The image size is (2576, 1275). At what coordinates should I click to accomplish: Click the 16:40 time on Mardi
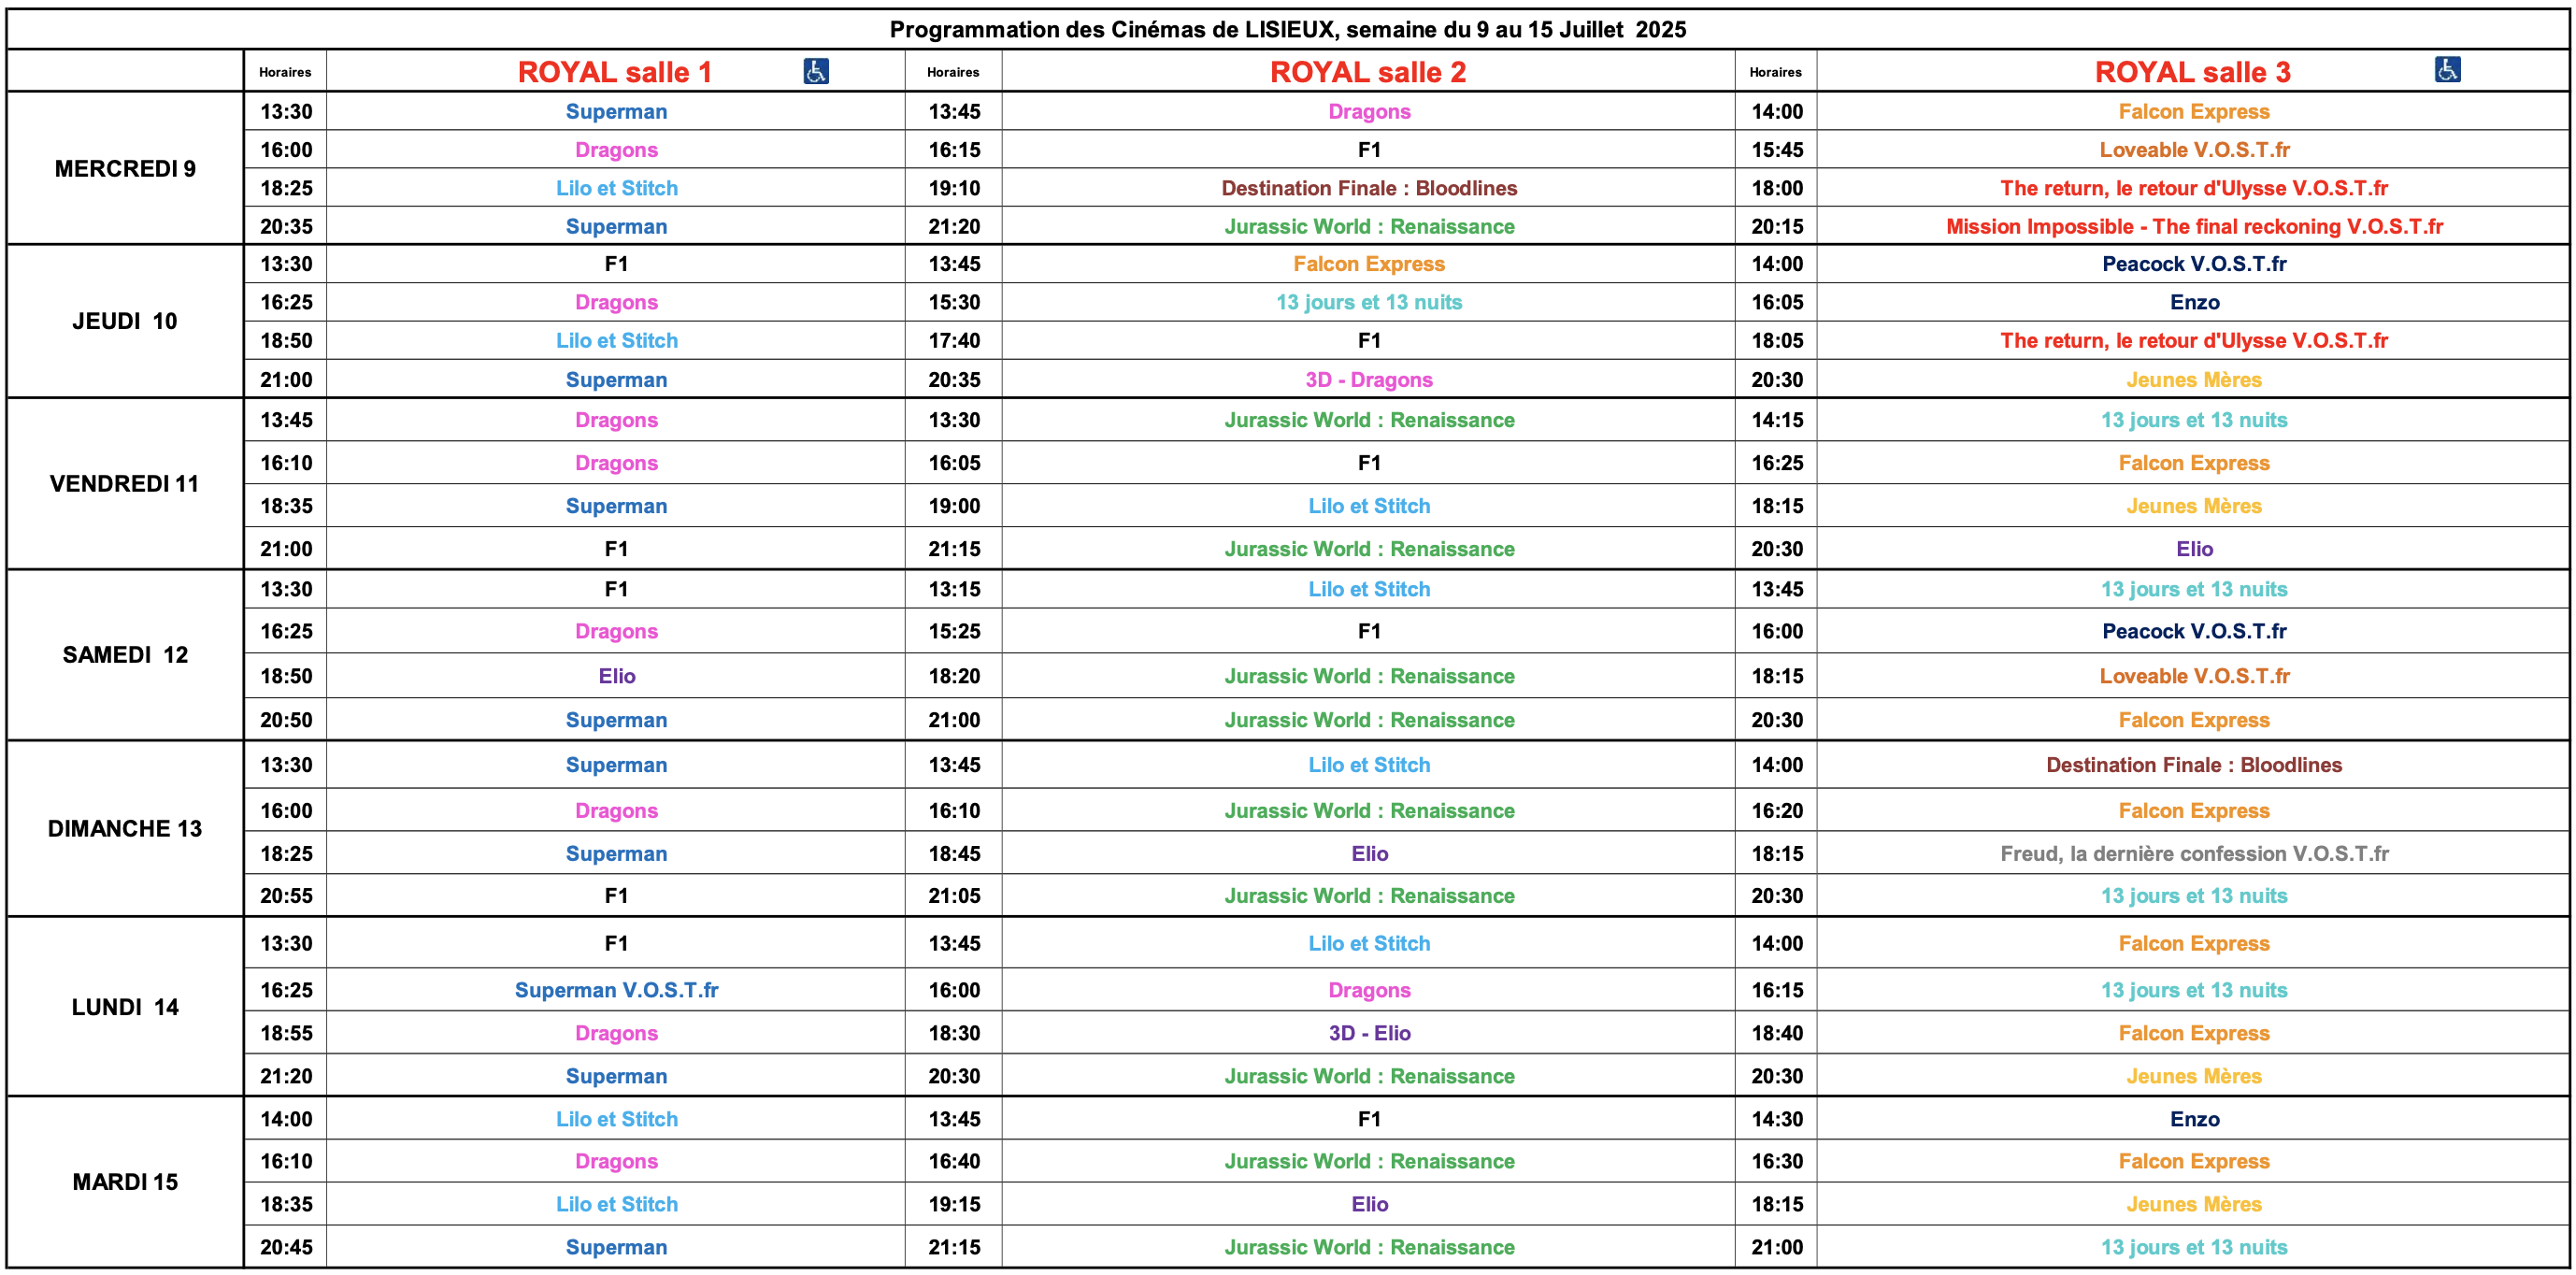click(x=954, y=1161)
